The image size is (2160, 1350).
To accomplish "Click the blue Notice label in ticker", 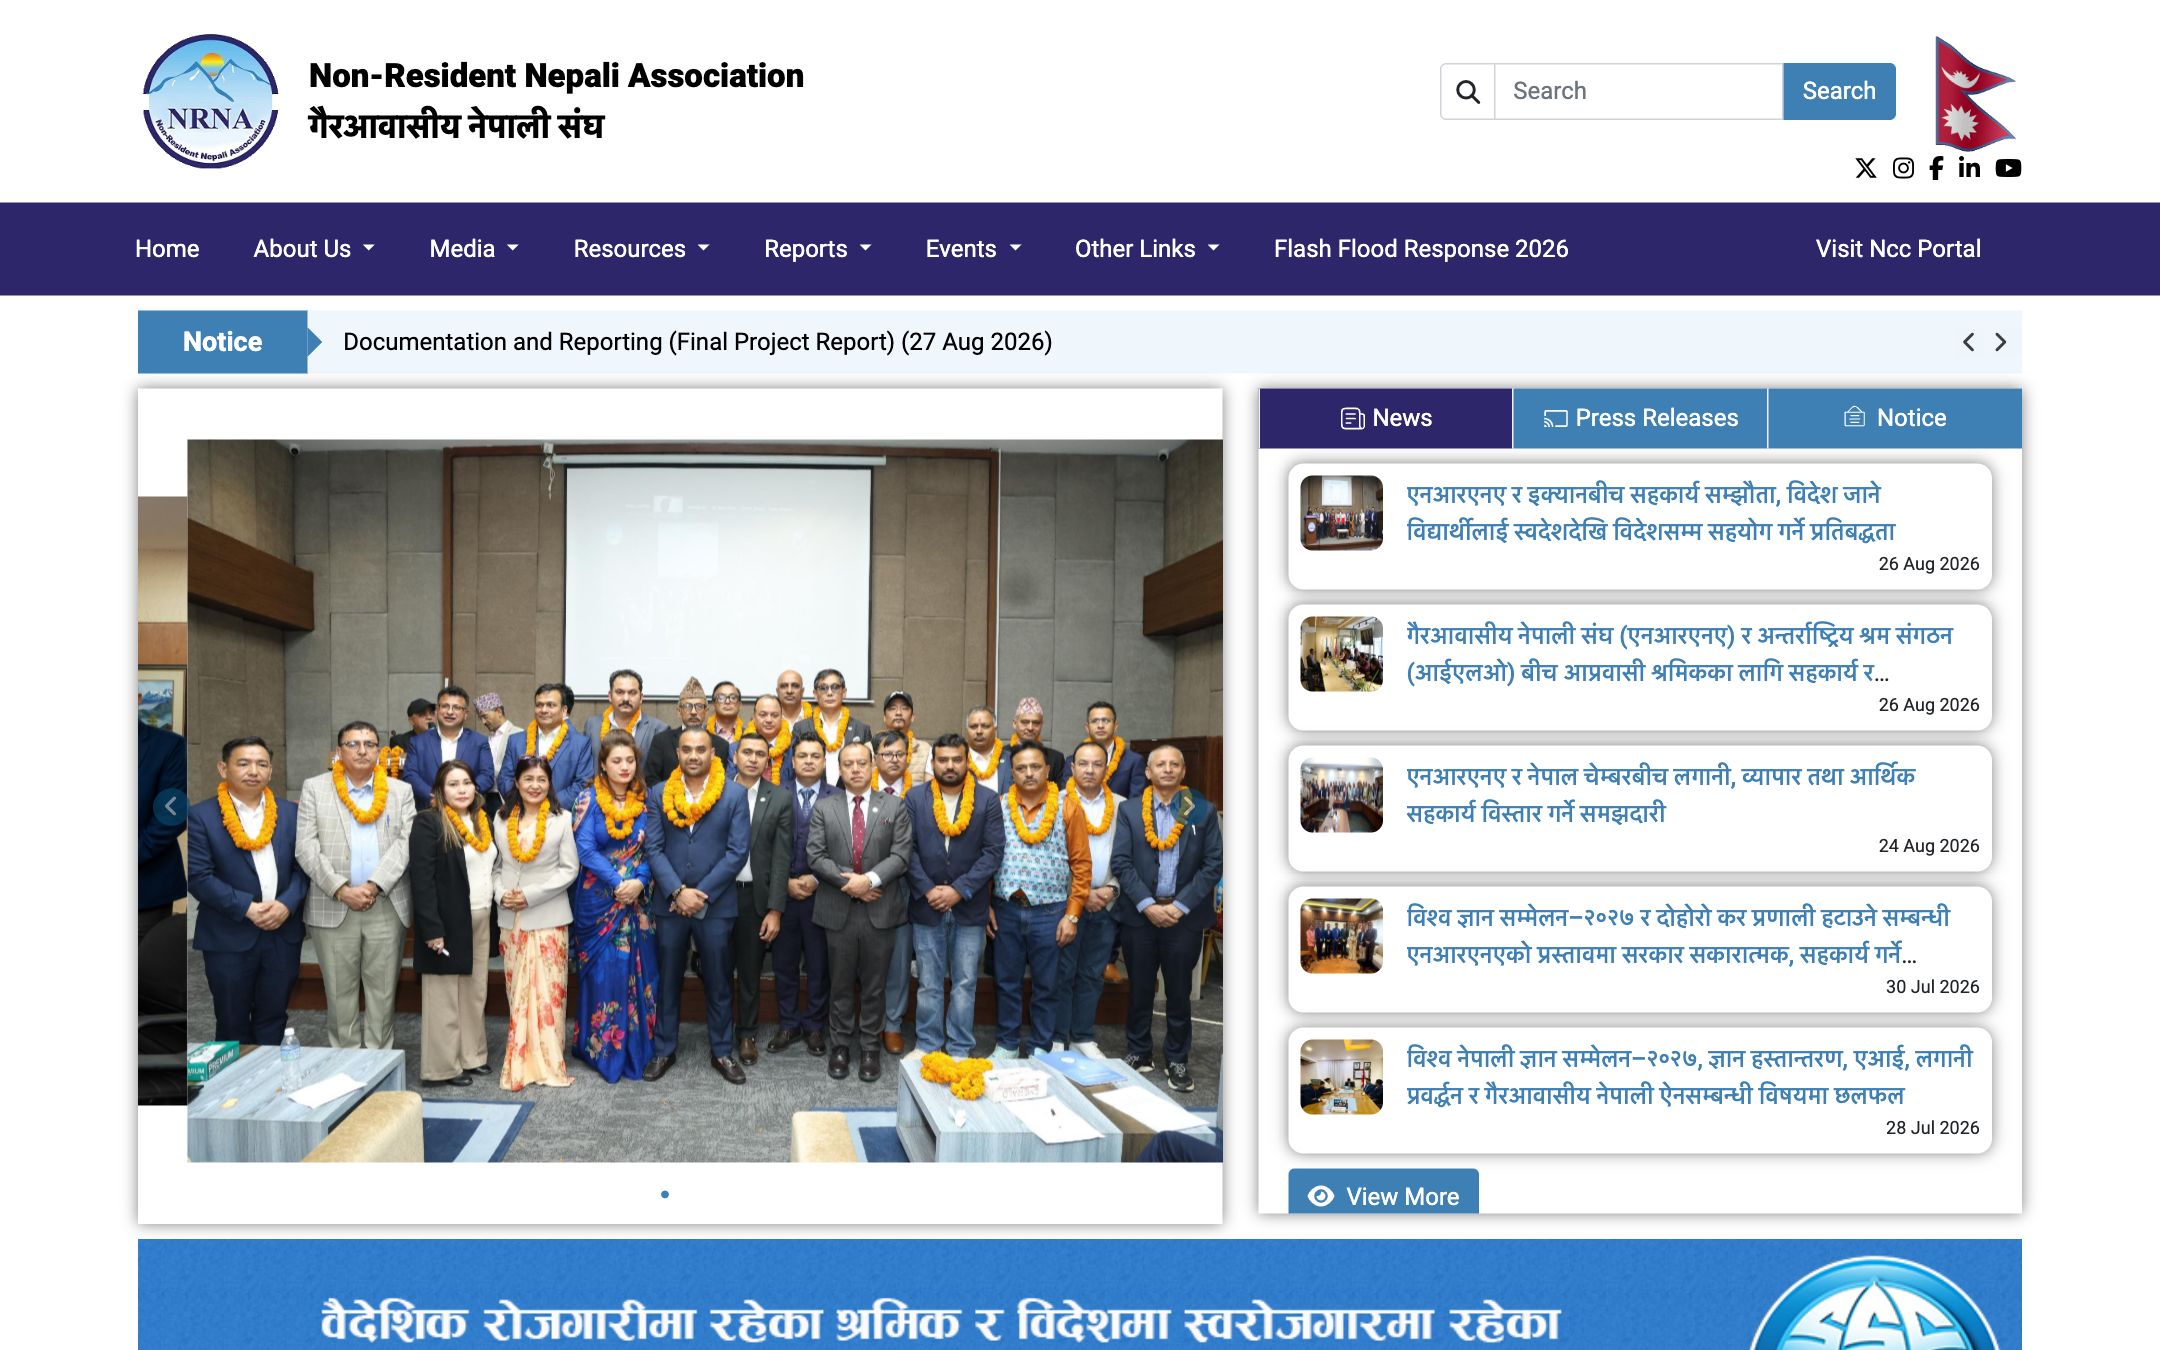I will coord(222,342).
